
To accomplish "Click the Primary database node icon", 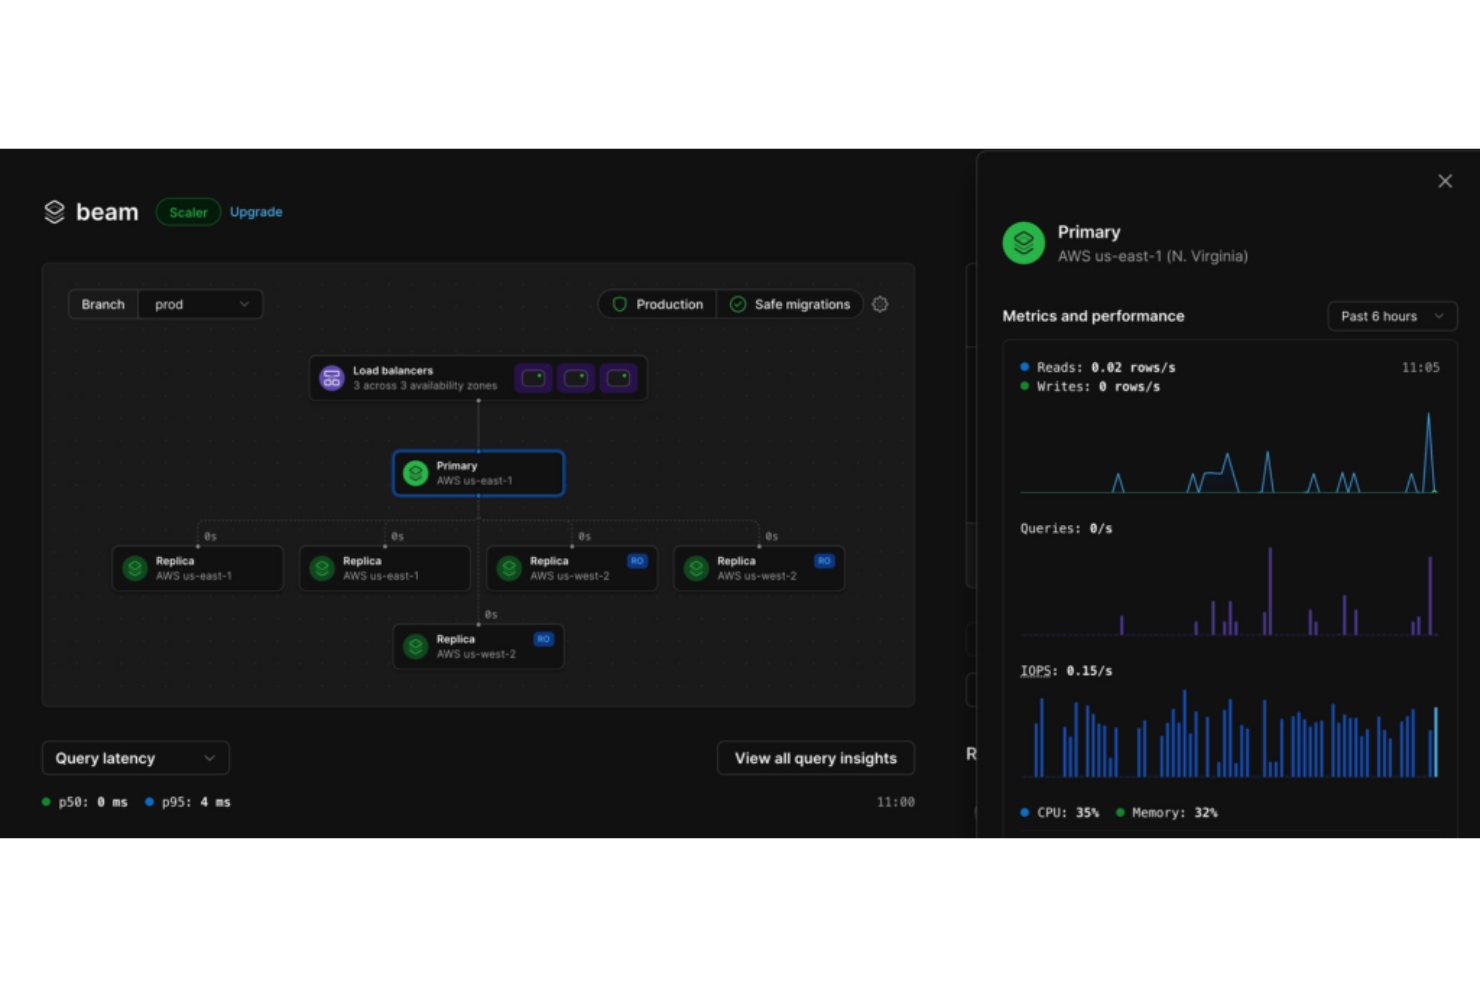I will (x=415, y=472).
